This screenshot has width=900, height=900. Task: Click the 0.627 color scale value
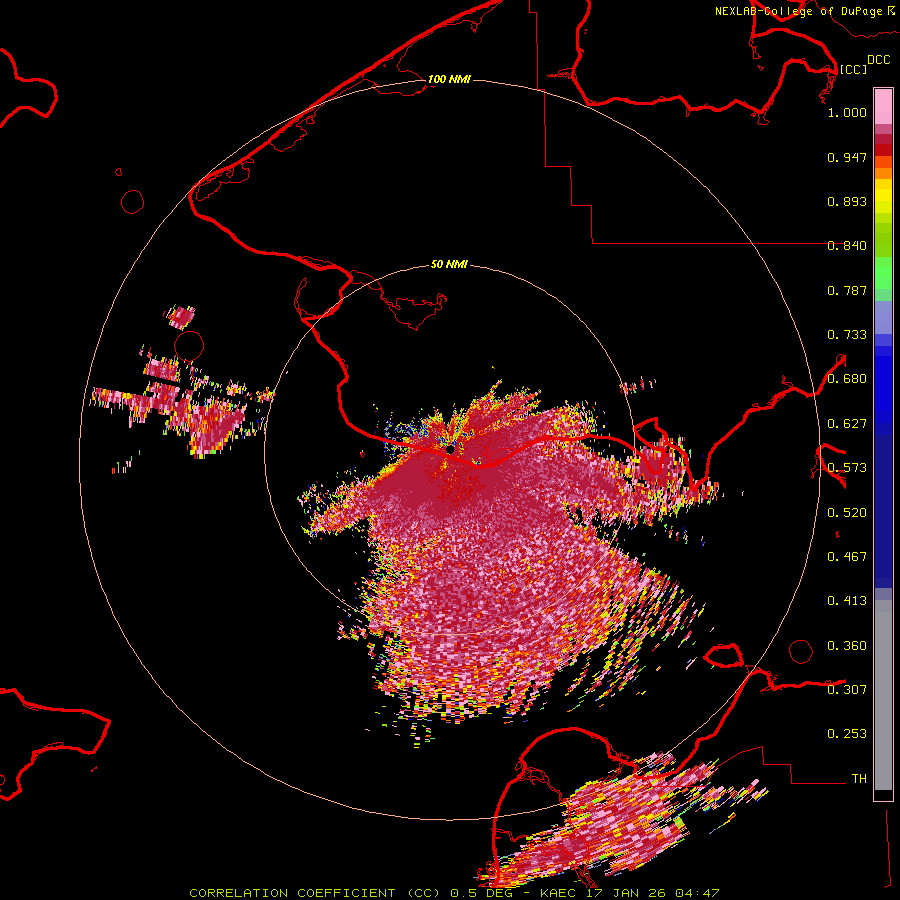point(847,424)
